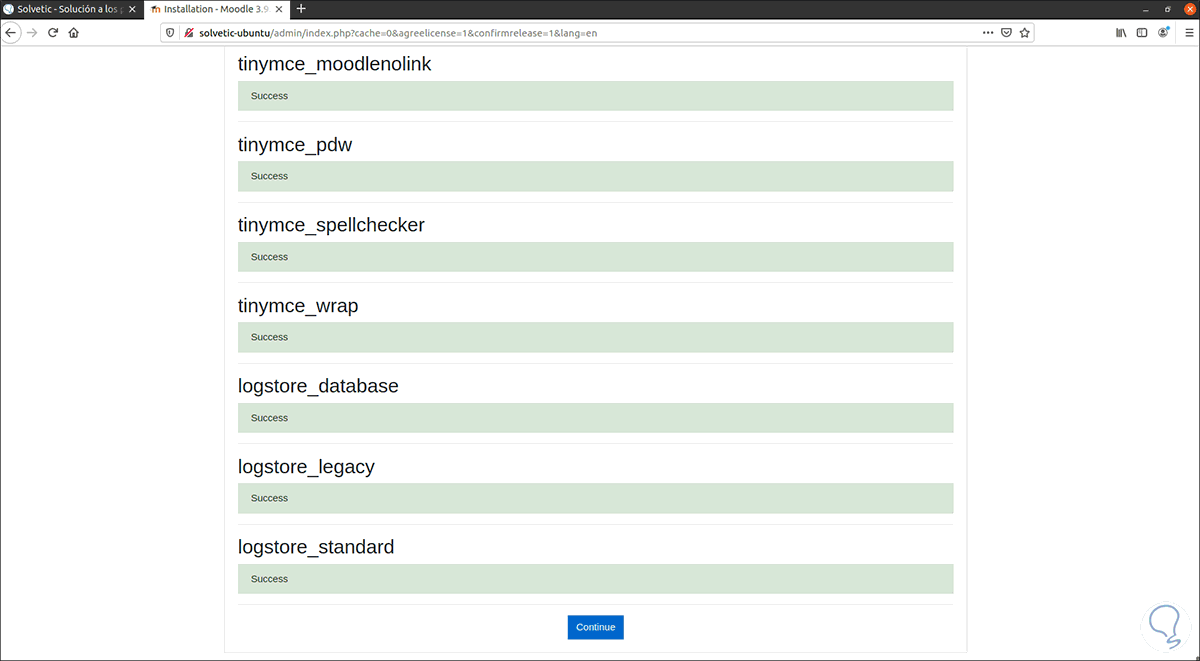Viewport: 1200px width, 661px height.
Task: Toggle the browser sidebar view
Action: [1141, 32]
